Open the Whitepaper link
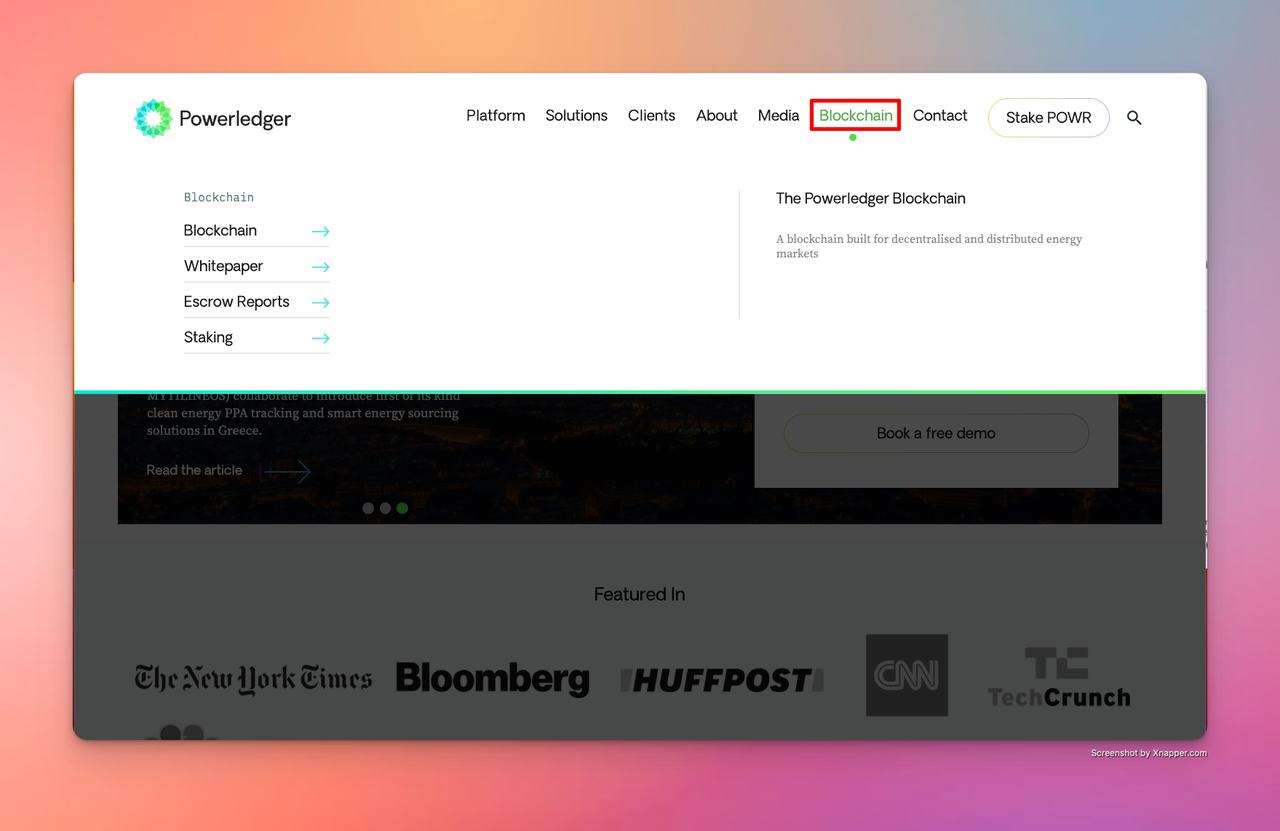The height and width of the screenshot is (831, 1280). (x=223, y=266)
